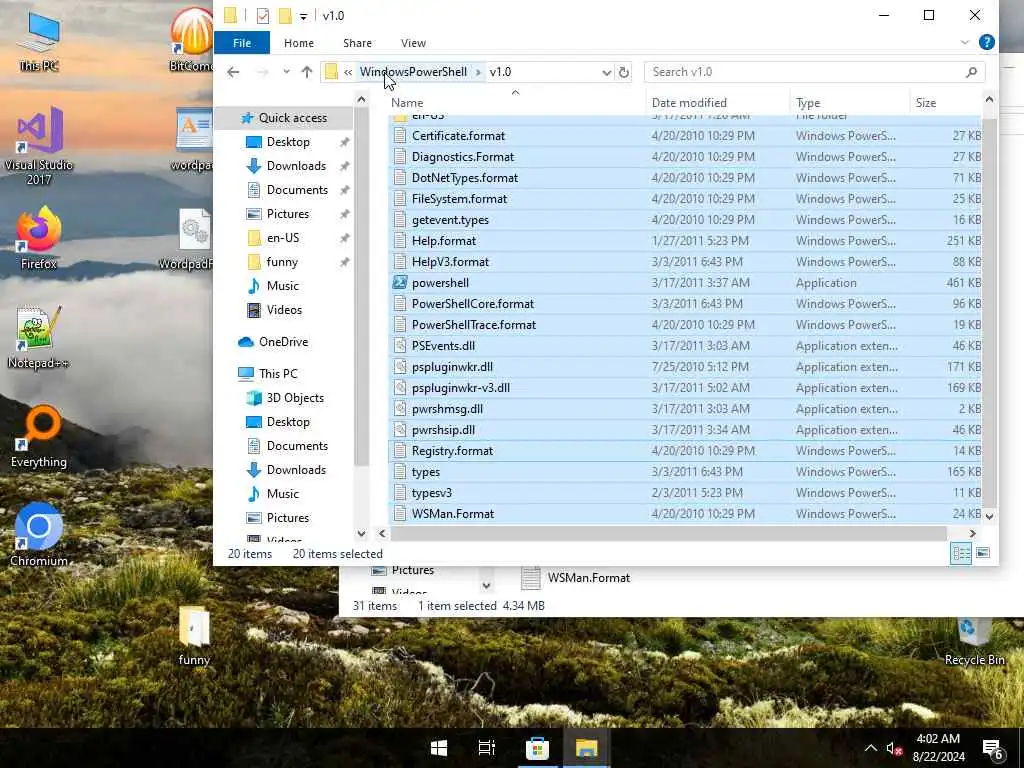Open the Visual Studio 2017 desktop shortcut
This screenshot has height=768, width=1024.
39,146
